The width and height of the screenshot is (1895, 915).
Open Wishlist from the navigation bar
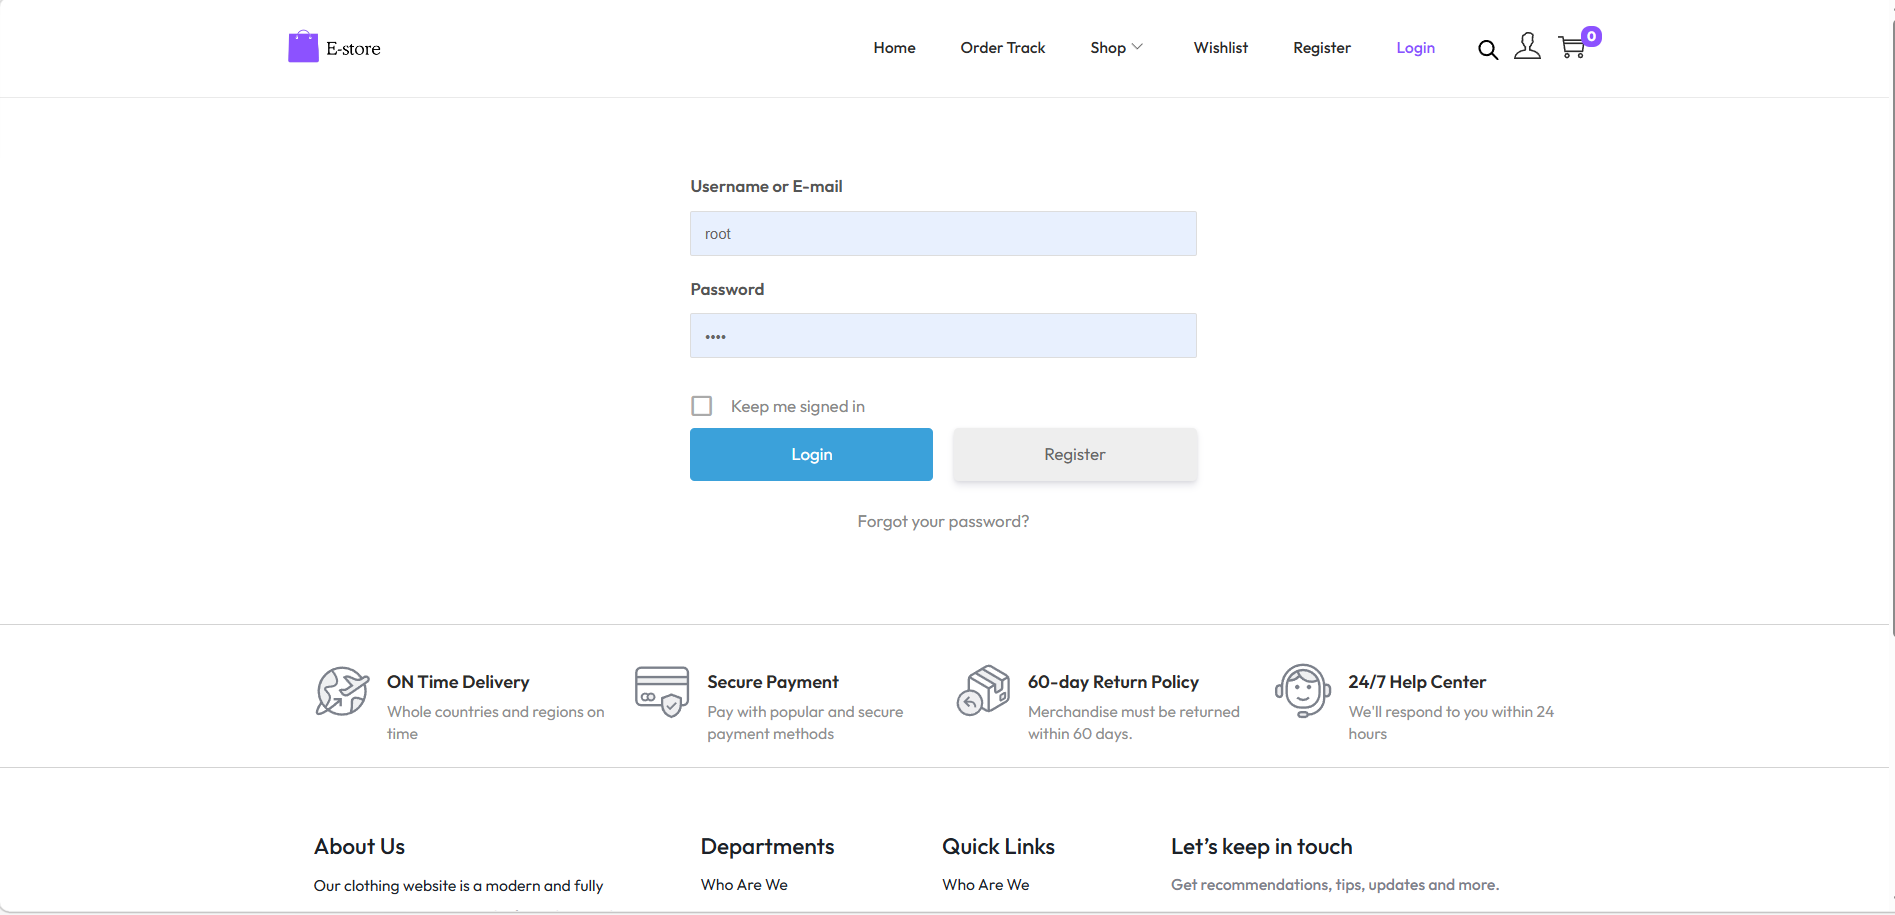tap(1220, 48)
